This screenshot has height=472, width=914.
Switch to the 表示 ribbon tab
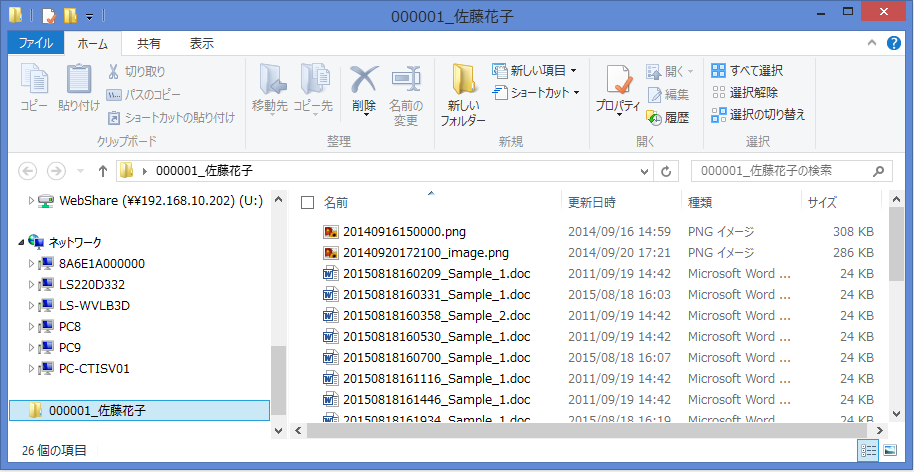click(202, 44)
